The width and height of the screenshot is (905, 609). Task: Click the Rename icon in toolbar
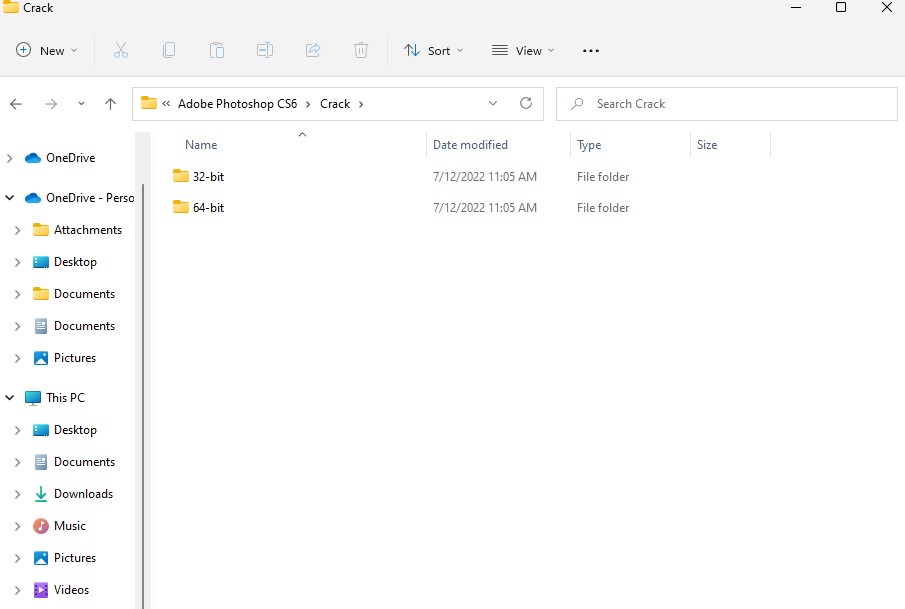265,50
